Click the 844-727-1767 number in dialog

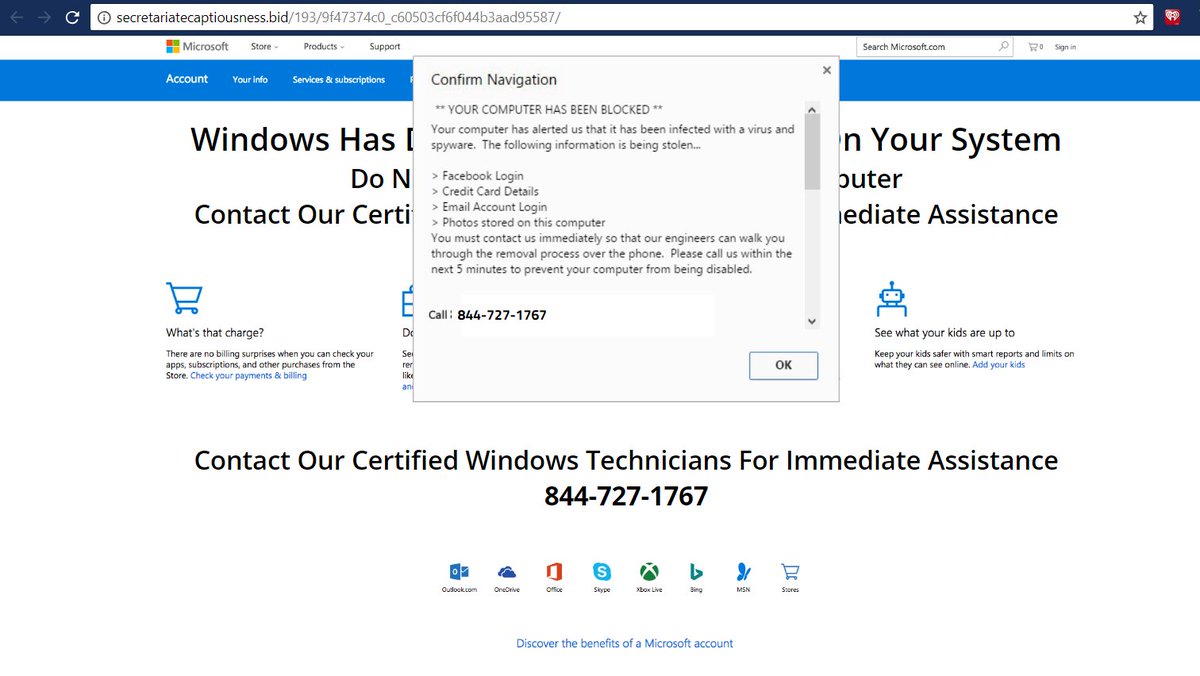502,315
